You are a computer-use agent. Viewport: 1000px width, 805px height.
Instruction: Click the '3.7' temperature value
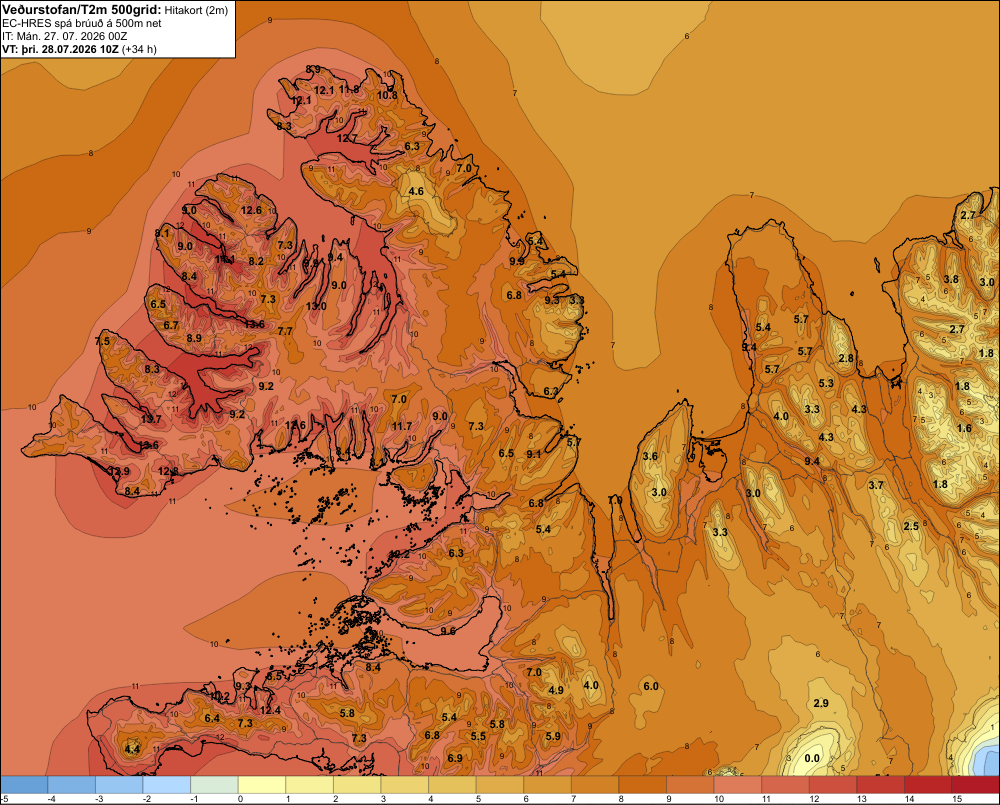(876, 485)
